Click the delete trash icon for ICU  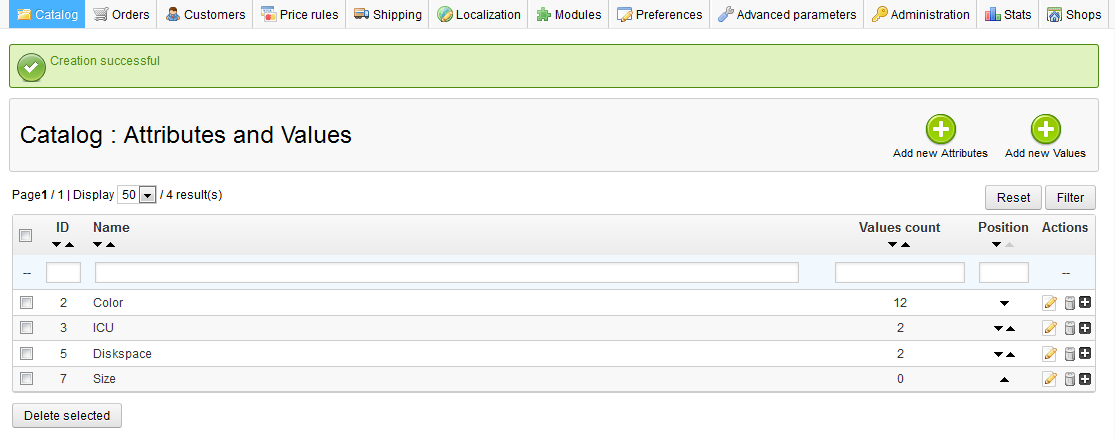click(x=1068, y=328)
